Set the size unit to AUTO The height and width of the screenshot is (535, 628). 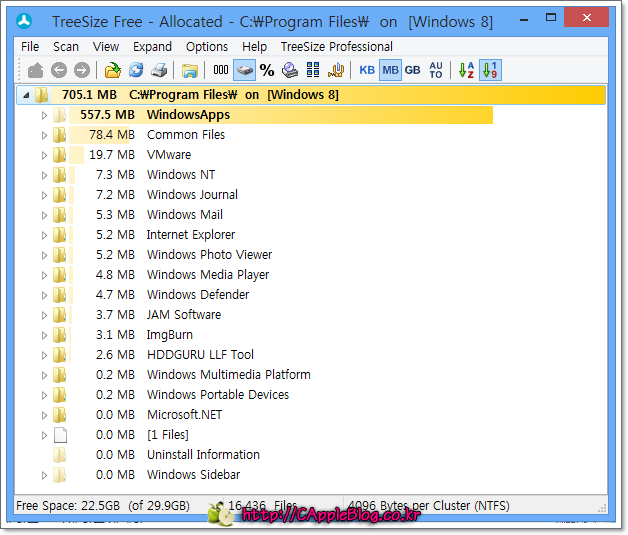pyautogui.click(x=436, y=70)
